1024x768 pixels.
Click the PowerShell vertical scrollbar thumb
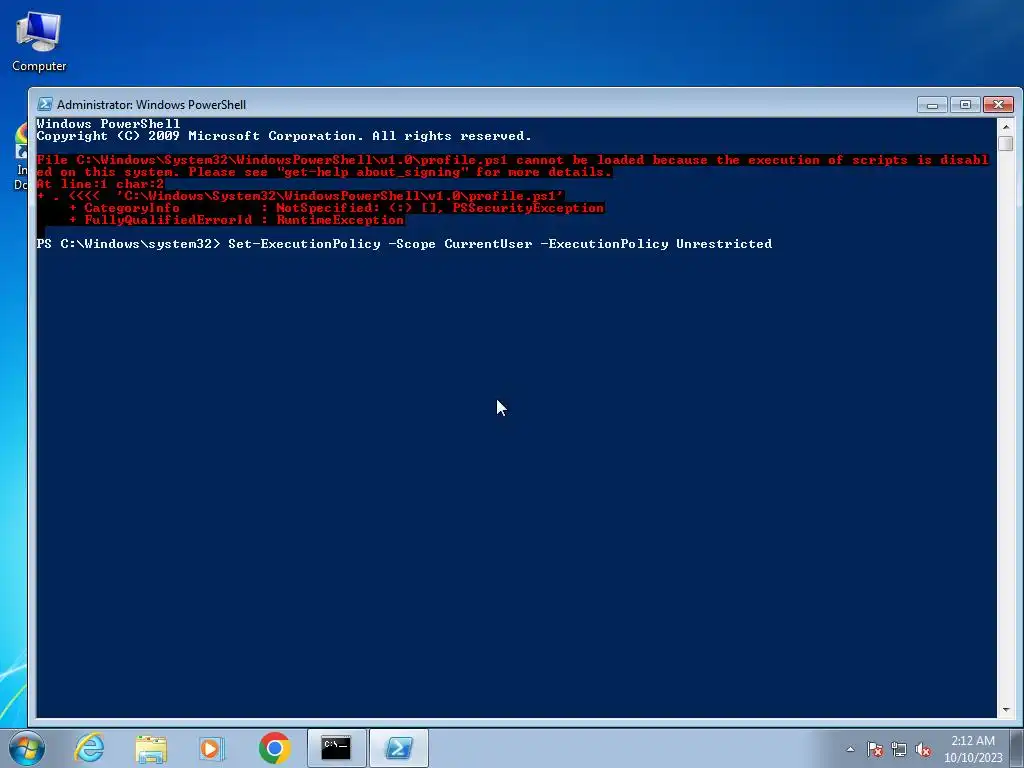point(1006,143)
